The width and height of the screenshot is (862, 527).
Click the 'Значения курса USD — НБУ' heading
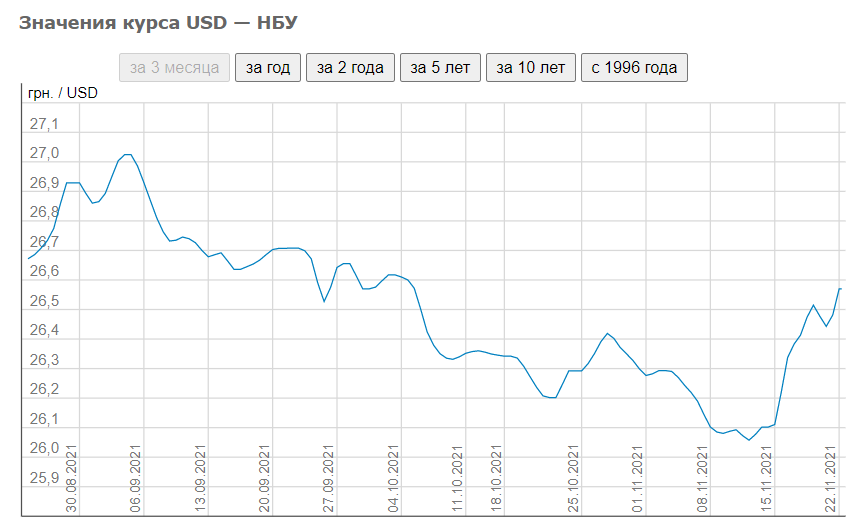point(158,22)
